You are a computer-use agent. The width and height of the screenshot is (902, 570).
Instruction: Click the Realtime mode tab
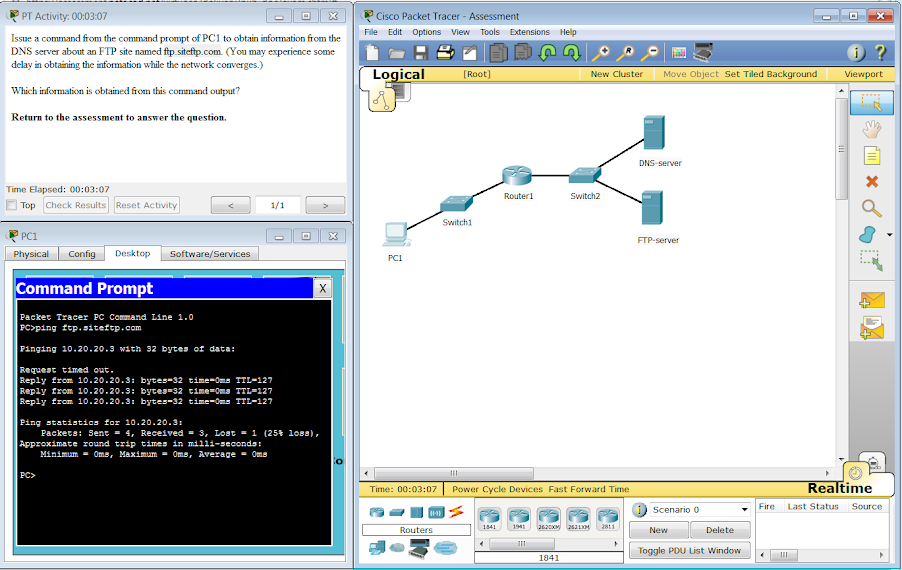tap(840, 488)
